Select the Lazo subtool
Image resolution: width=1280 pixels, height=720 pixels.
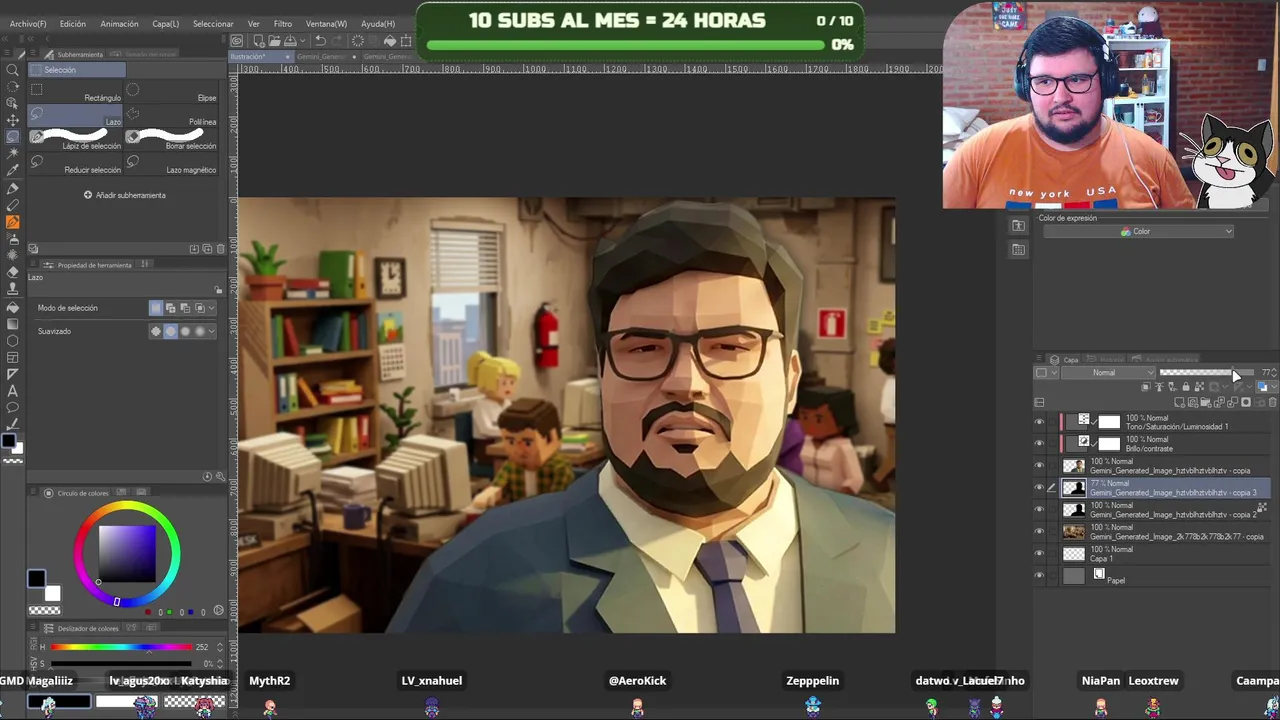pos(75,115)
